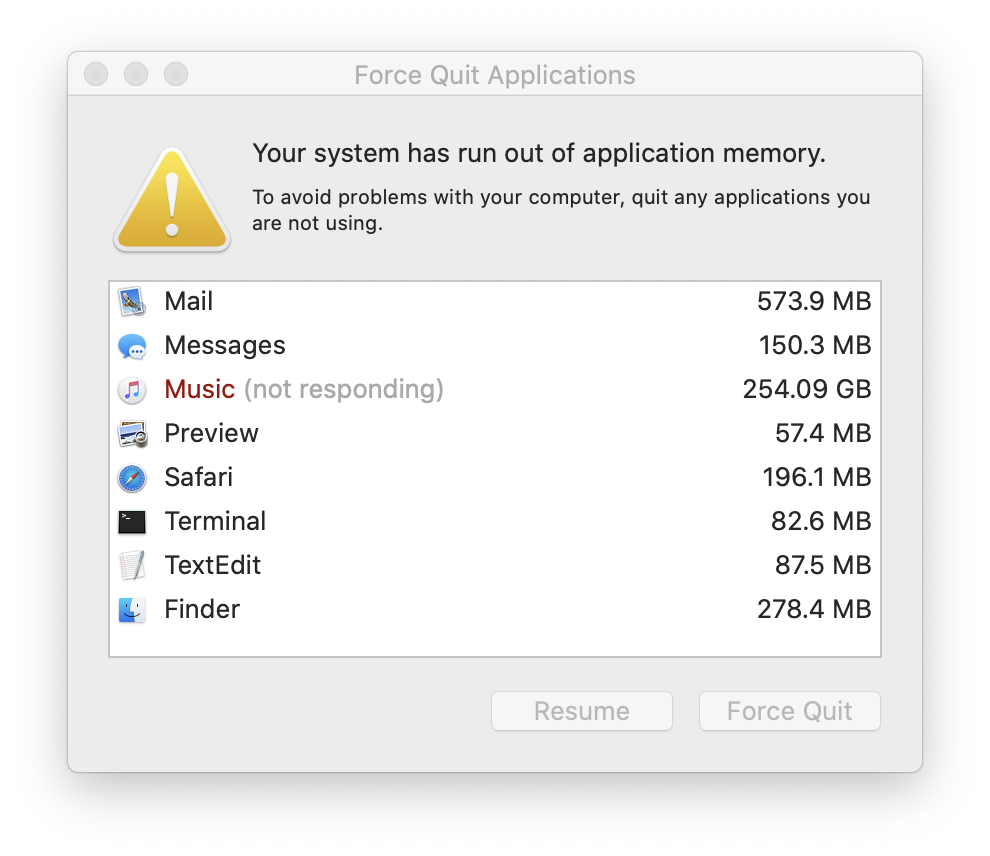Select the 254.09 GB memory value
The image size is (990, 856).
(x=807, y=389)
